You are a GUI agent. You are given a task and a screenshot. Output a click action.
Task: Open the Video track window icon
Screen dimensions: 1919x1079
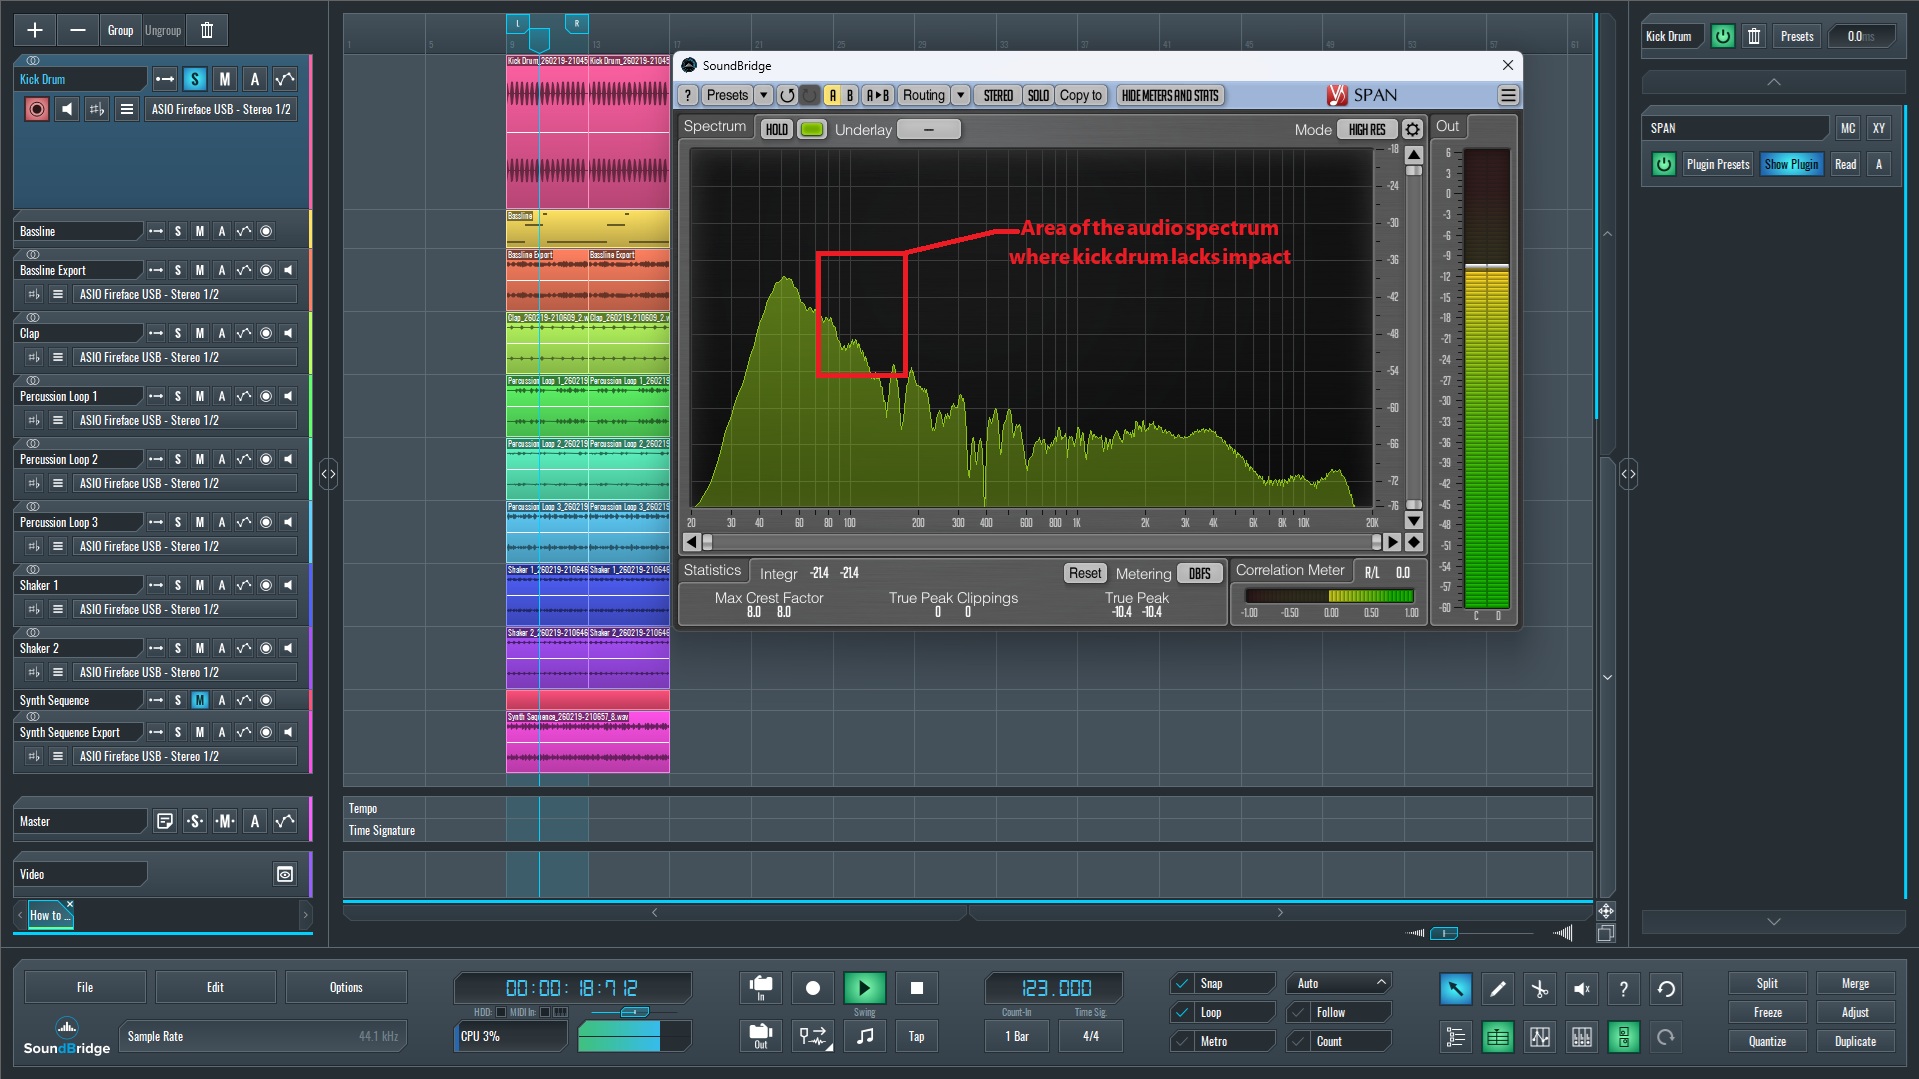tap(285, 874)
